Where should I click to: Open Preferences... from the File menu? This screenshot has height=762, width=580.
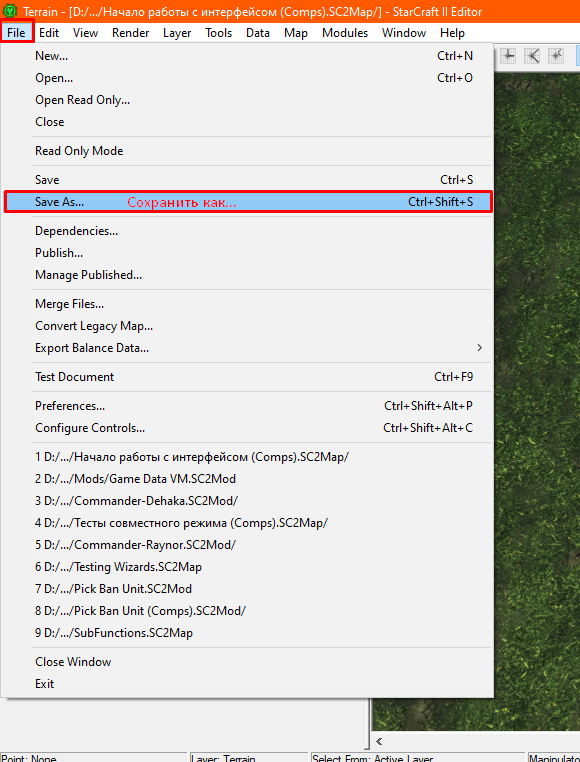[248, 406]
